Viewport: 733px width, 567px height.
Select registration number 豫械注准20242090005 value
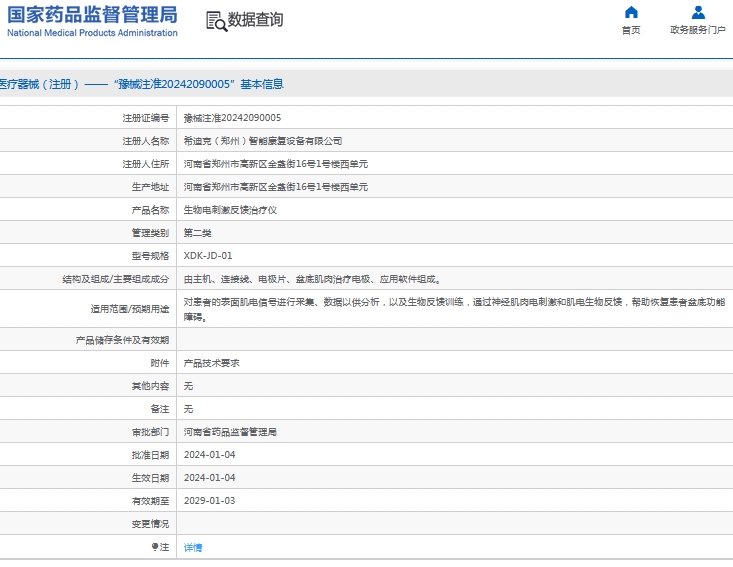232,118
